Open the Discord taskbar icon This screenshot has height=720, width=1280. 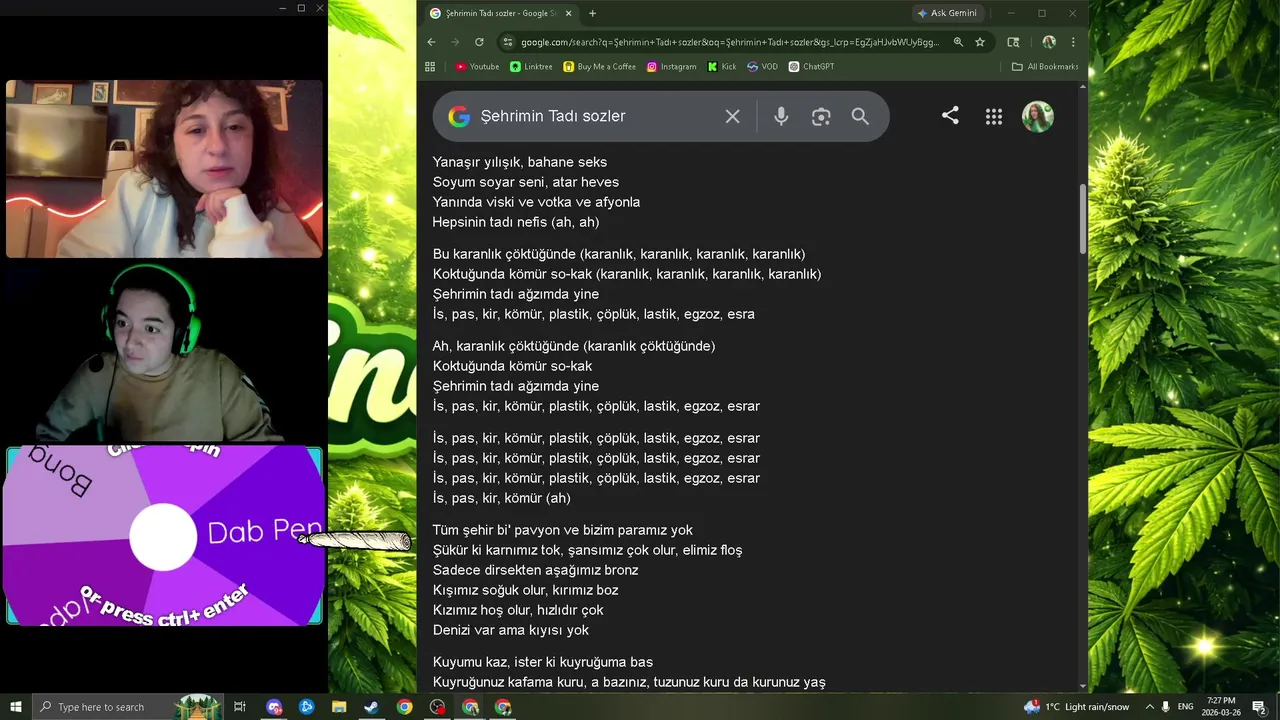274,707
